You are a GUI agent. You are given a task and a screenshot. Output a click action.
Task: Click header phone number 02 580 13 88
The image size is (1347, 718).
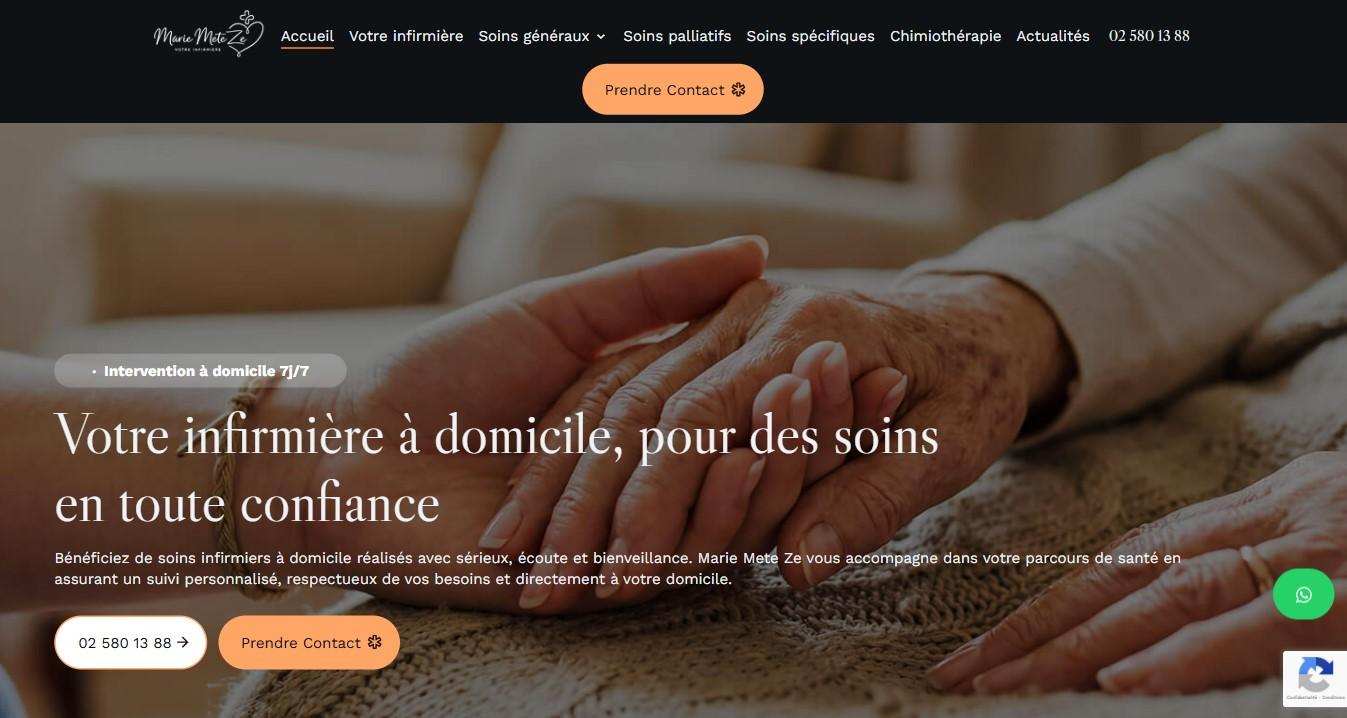(1149, 36)
